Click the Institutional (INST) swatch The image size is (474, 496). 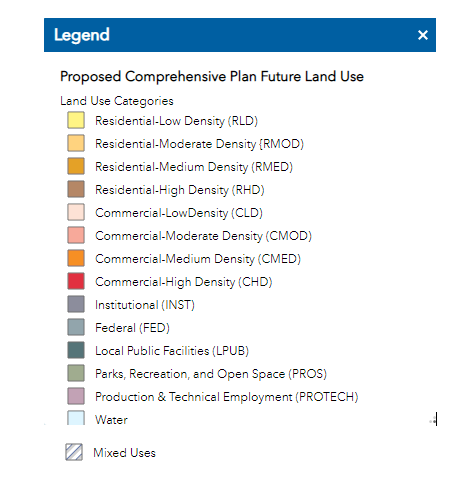click(x=76, y=304)
